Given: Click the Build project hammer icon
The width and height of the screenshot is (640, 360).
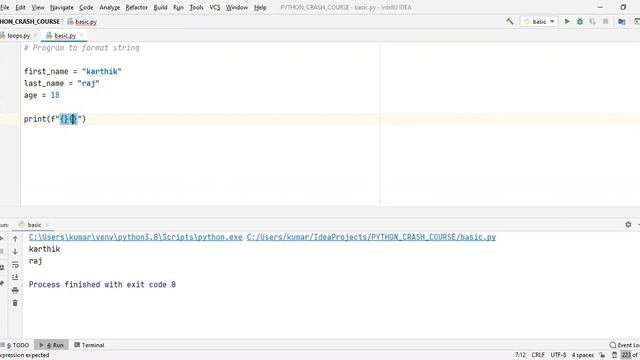Looking at the screenshot, I should point(510,21).
